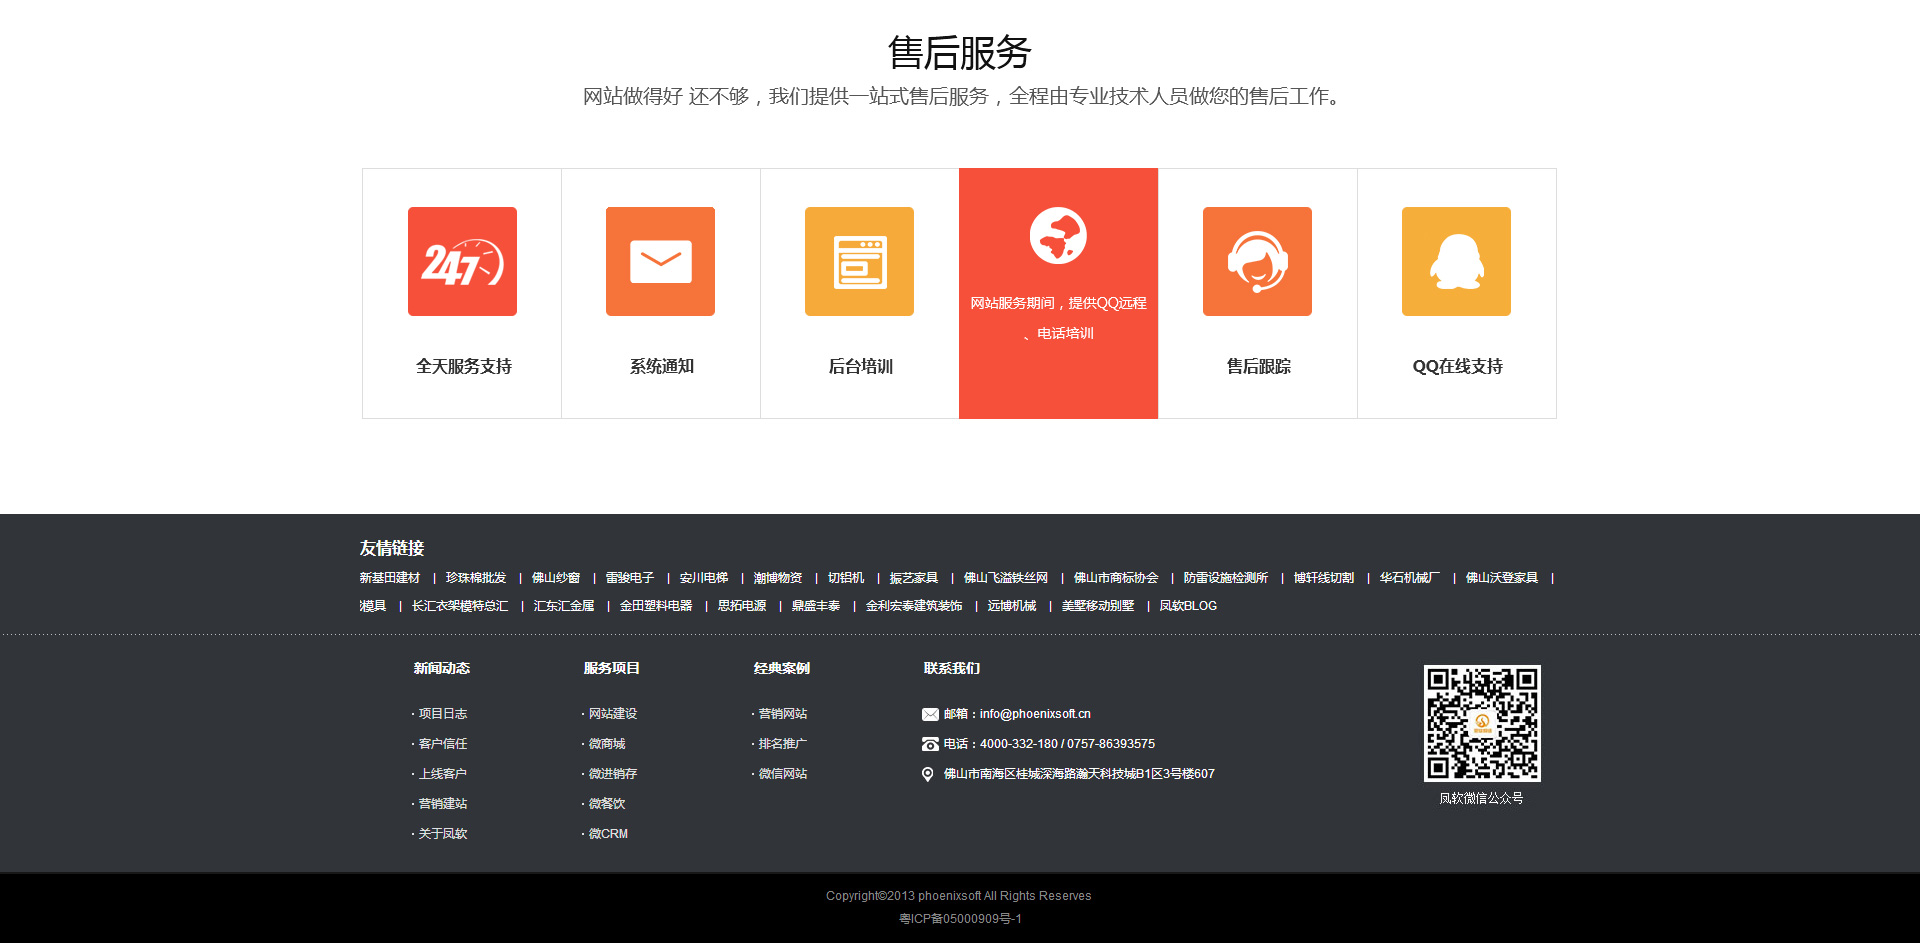
Task: Click the backend training window icon
Action: click(x=859, y=262)
